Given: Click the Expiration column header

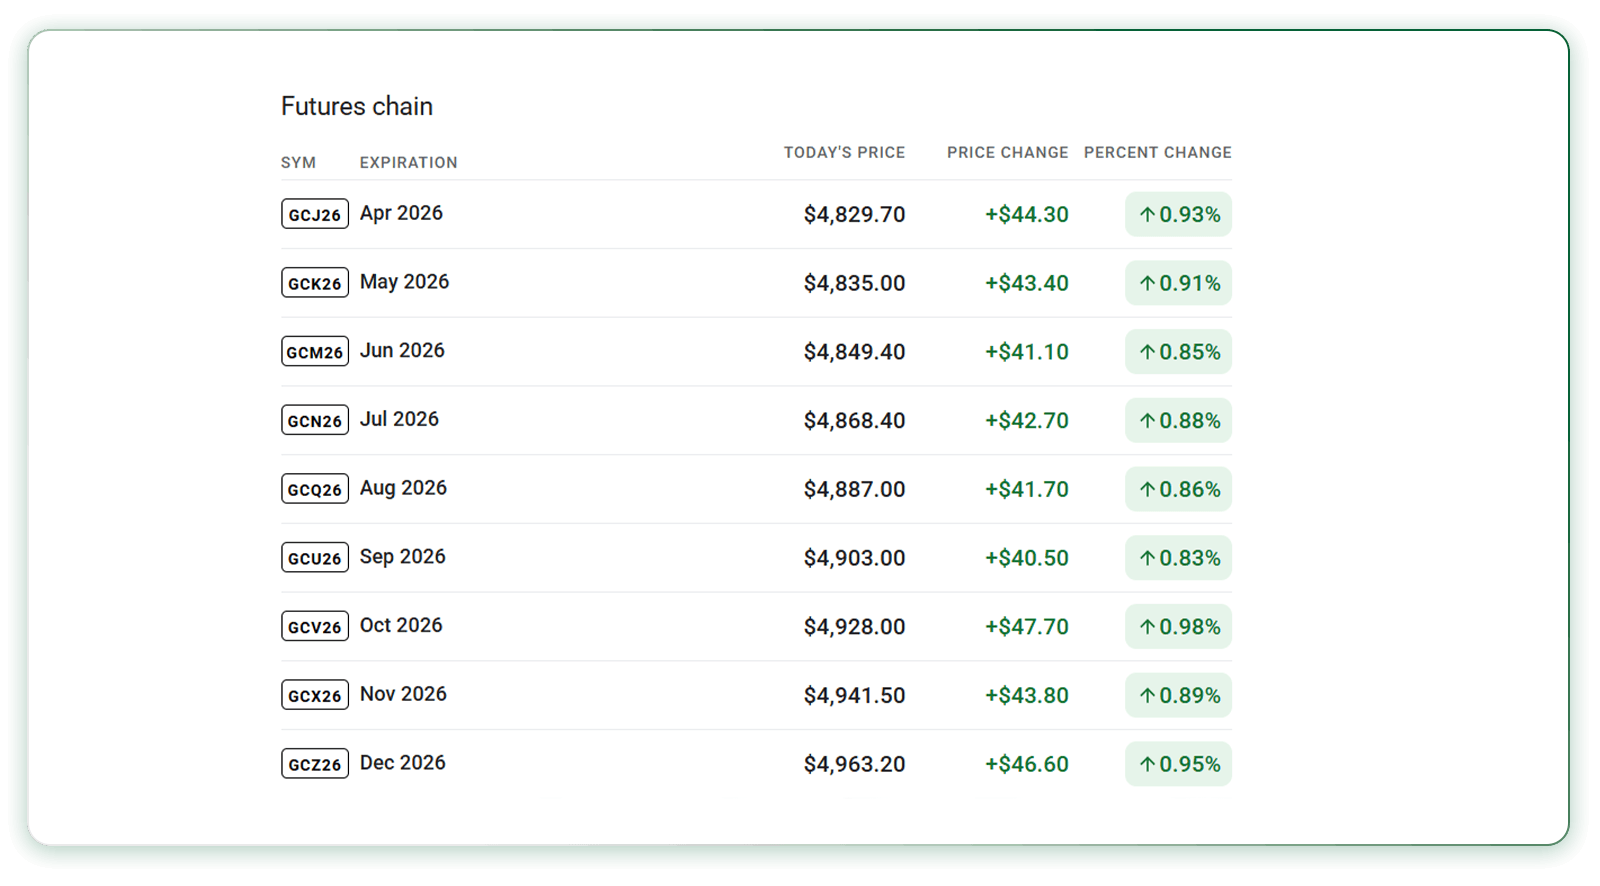Looking at the screenshot, I should tap(408, 163).
